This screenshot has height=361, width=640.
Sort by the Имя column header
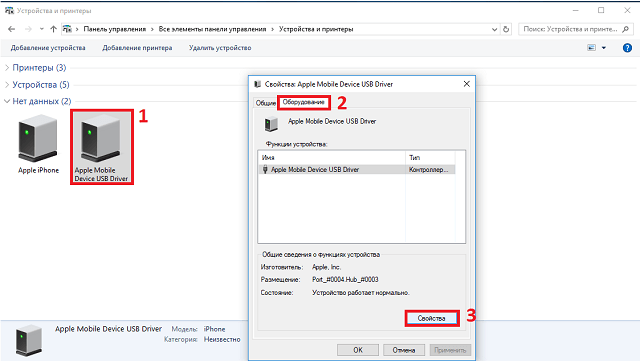coord(332,157)
